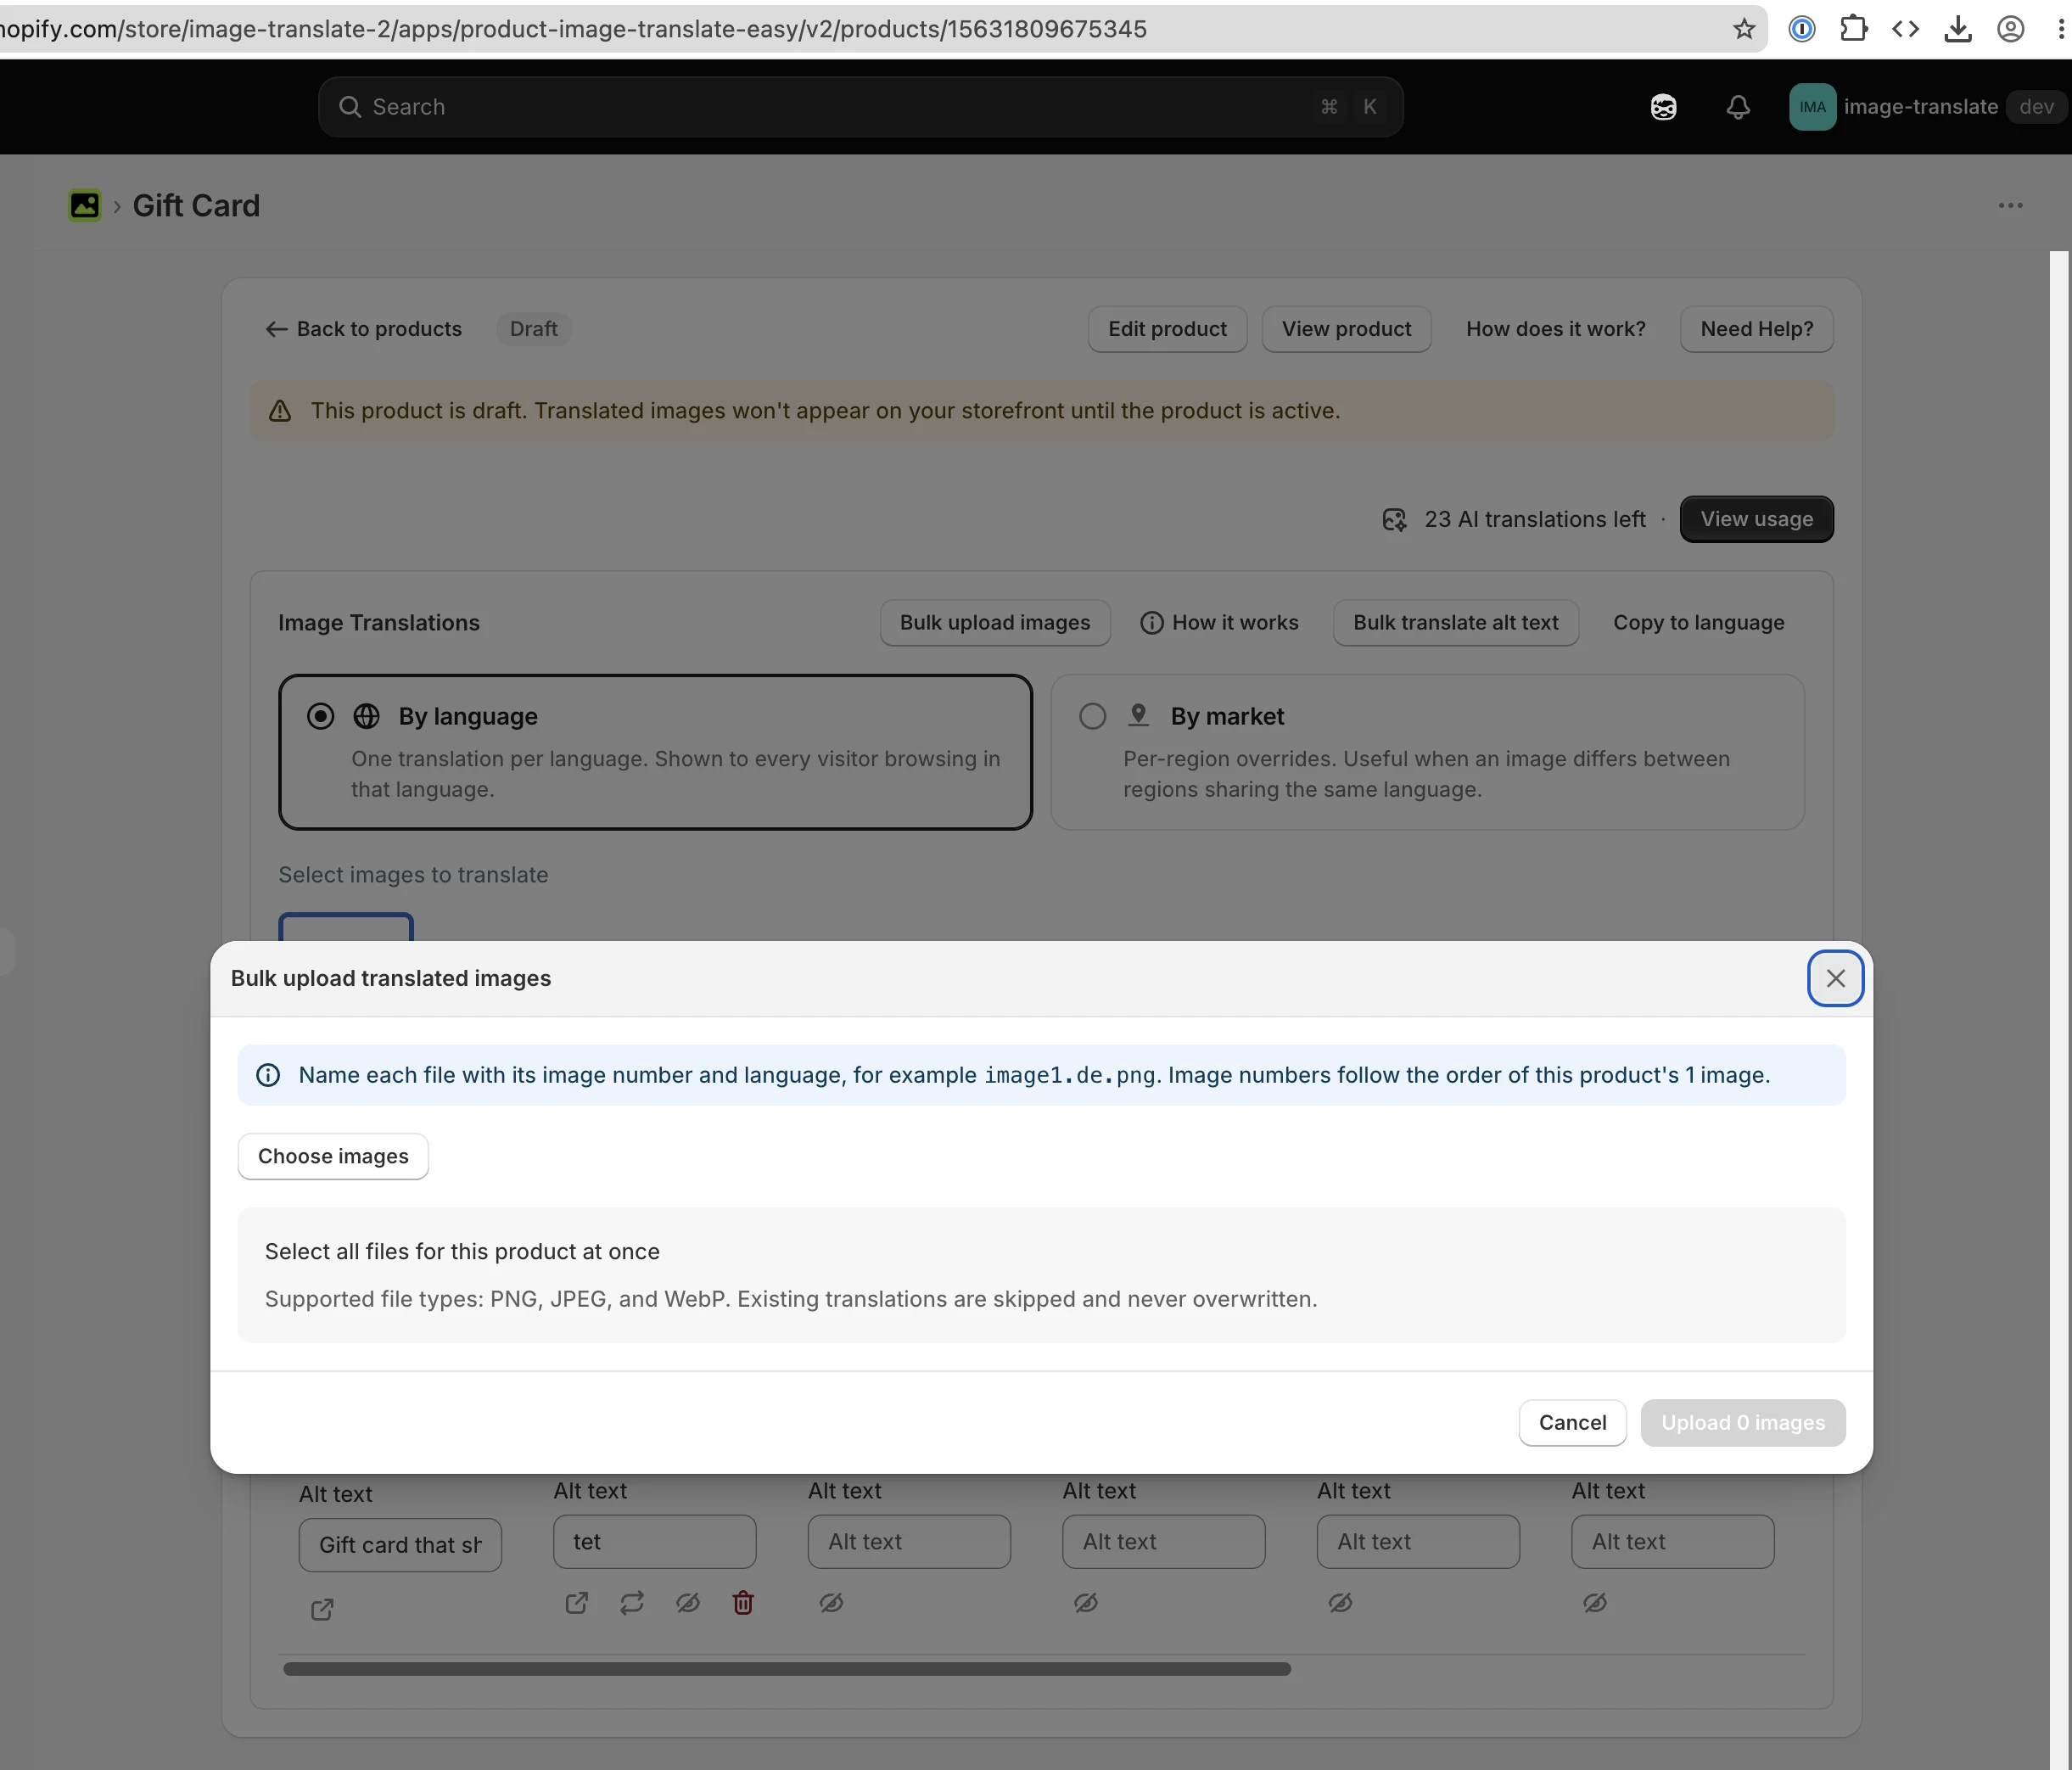Click Bulk translate alt text button
This screenshot has height=1770, width=2072.
coord(1455,622)
